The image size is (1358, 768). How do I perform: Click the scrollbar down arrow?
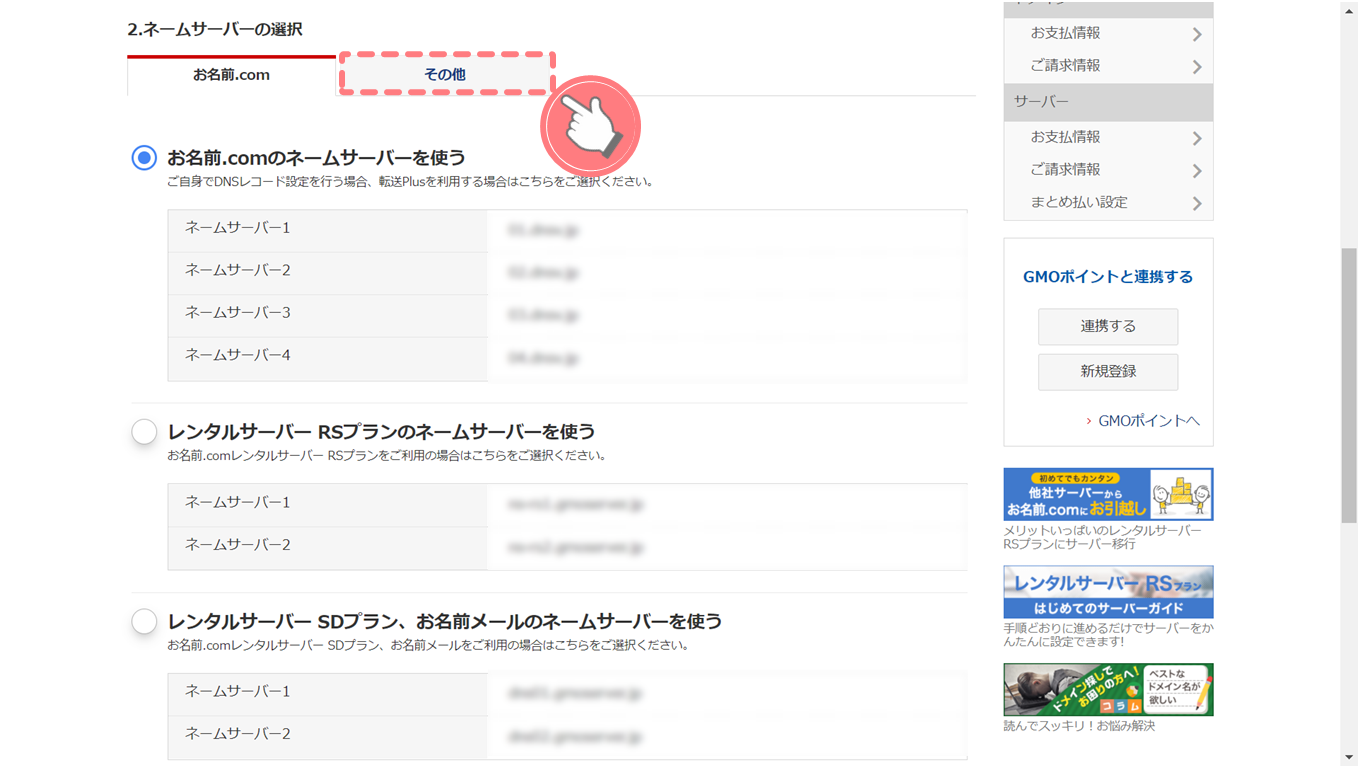click(1349, 758)
